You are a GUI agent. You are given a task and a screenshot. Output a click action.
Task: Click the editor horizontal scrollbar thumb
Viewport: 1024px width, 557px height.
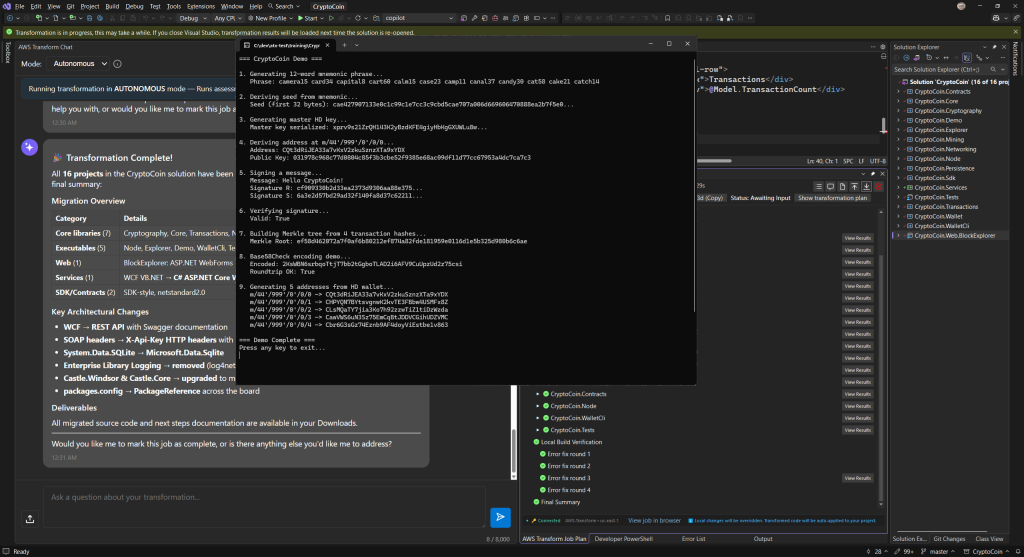[714, 161]
